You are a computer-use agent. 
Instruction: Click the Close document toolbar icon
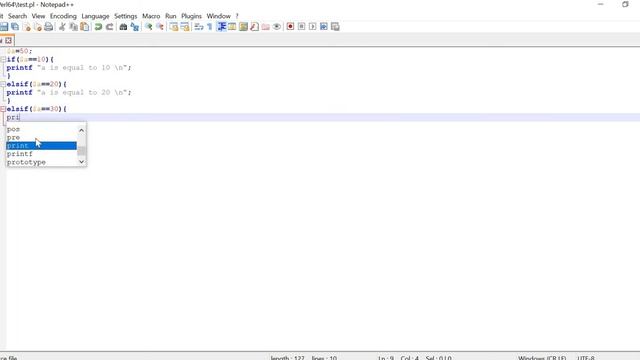pyautogui.click(x=27, y=27)
